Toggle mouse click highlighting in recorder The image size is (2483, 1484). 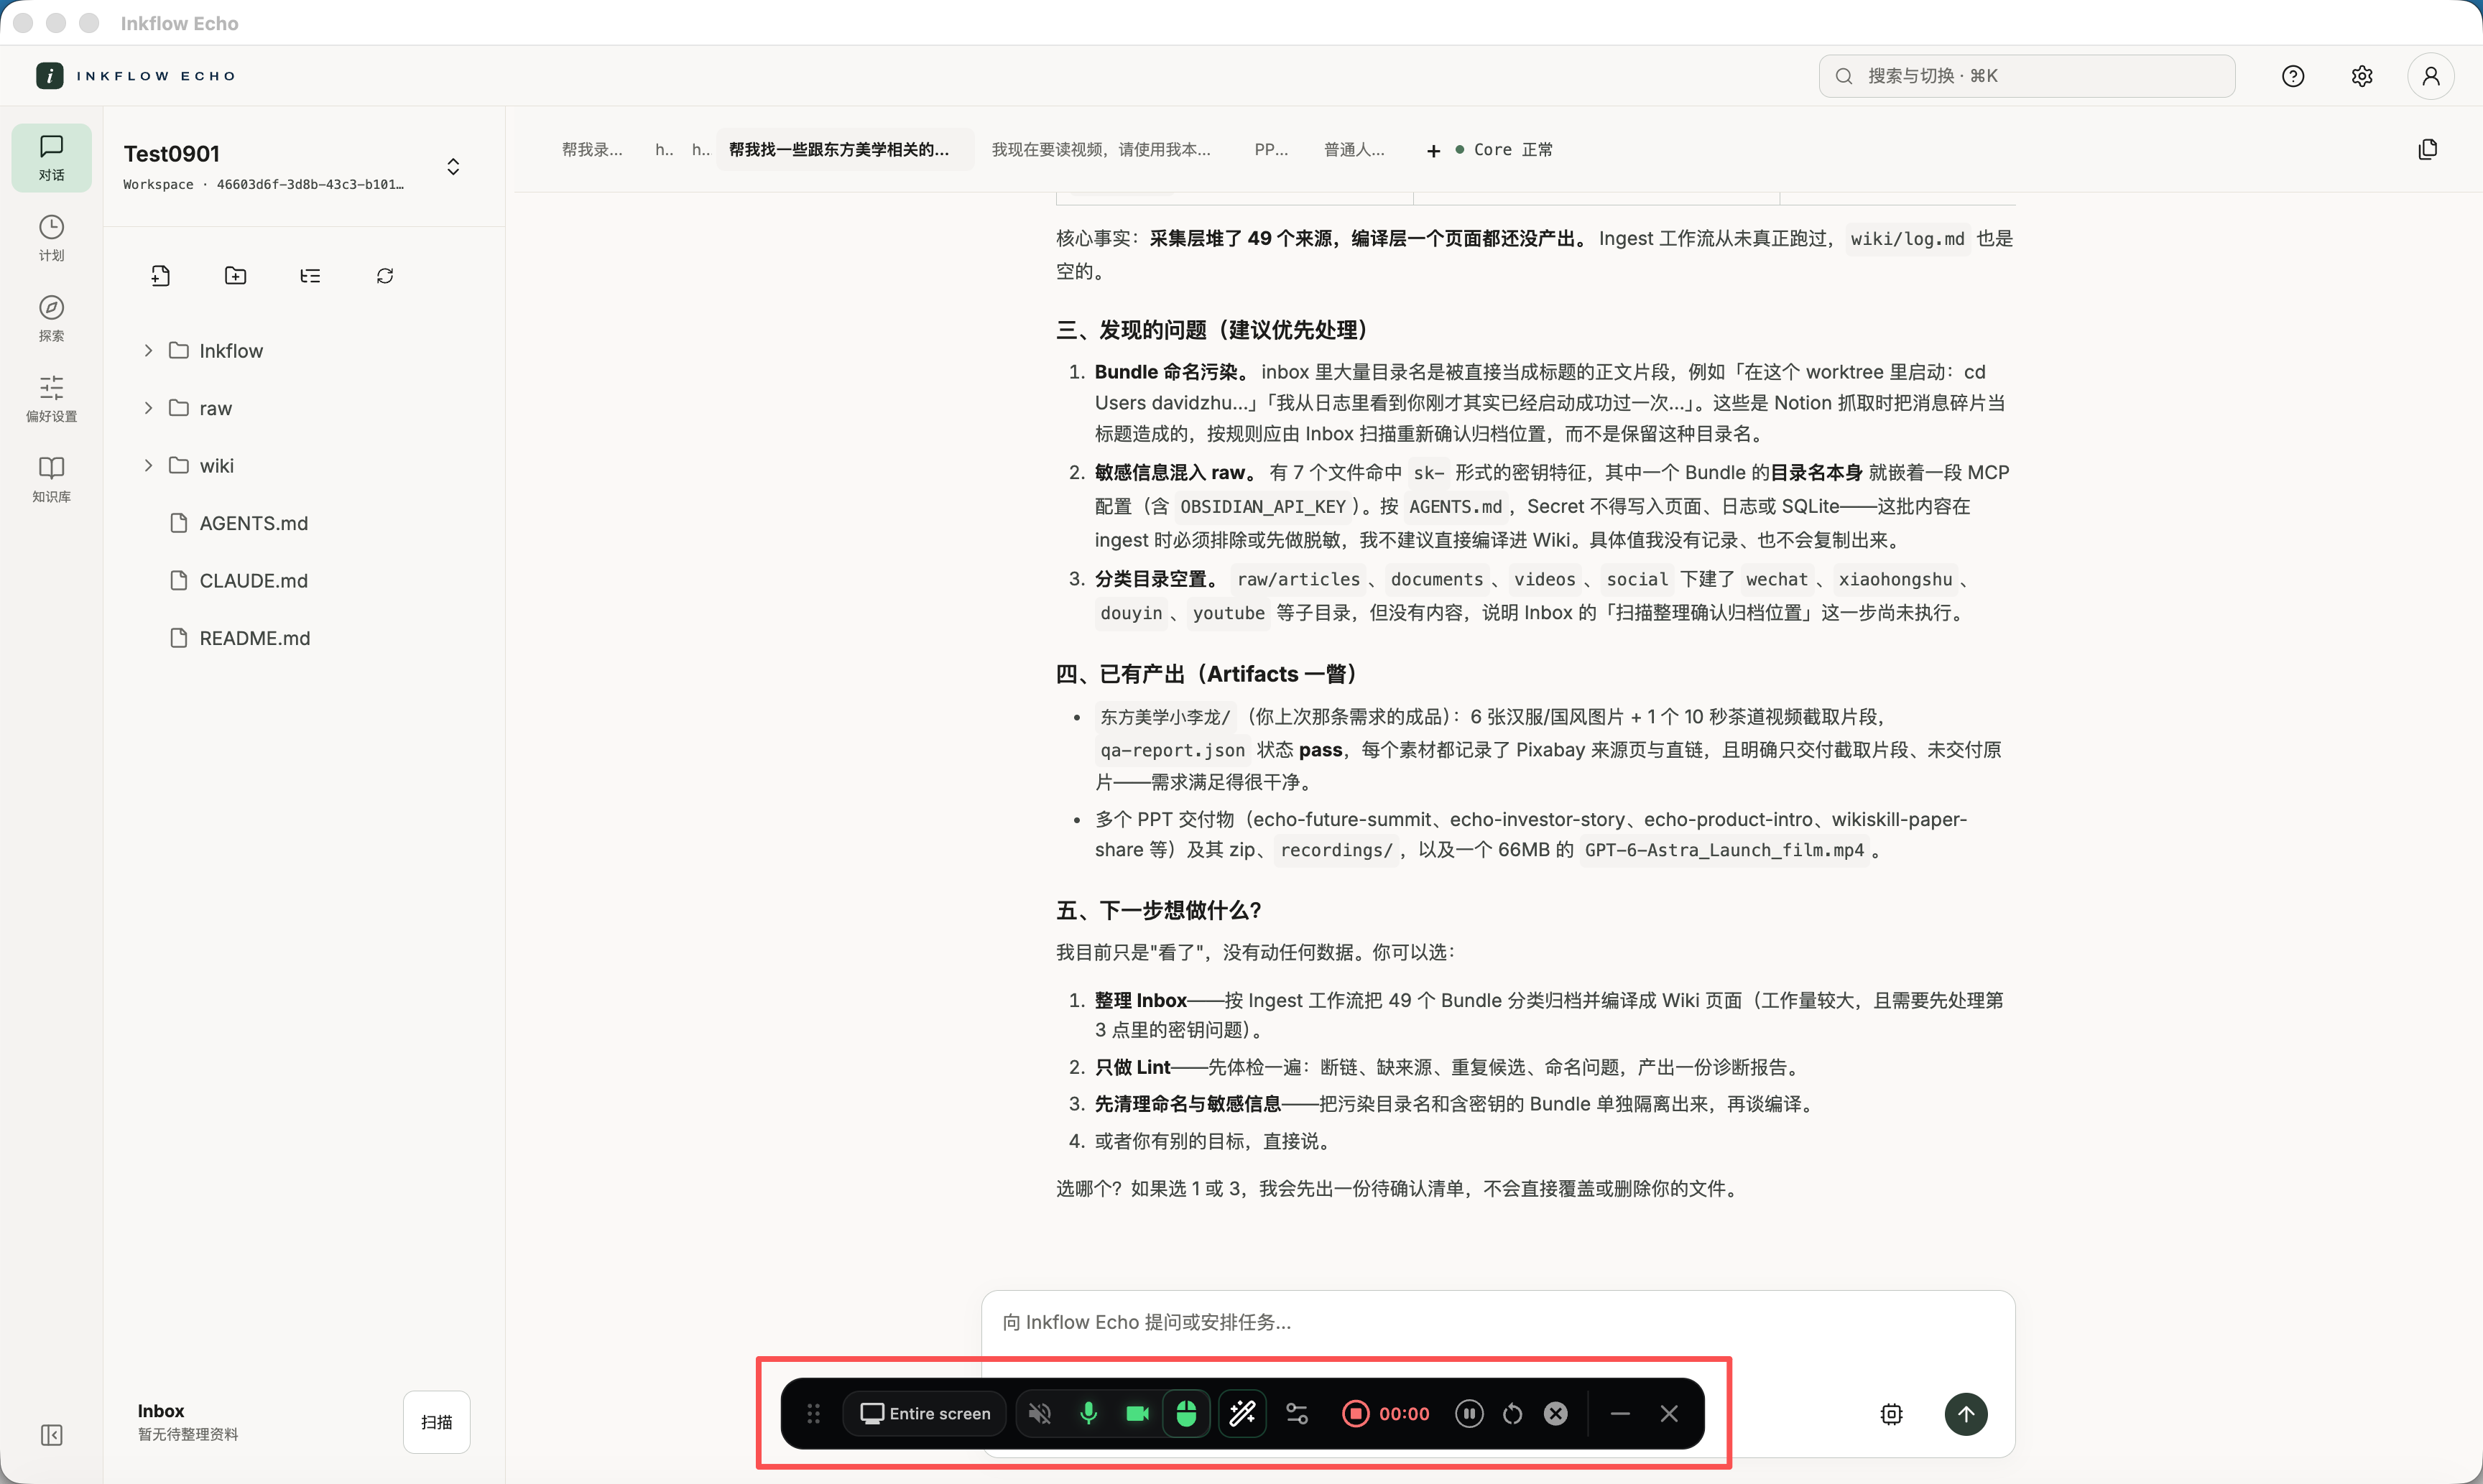(x=1186, y=1414)
